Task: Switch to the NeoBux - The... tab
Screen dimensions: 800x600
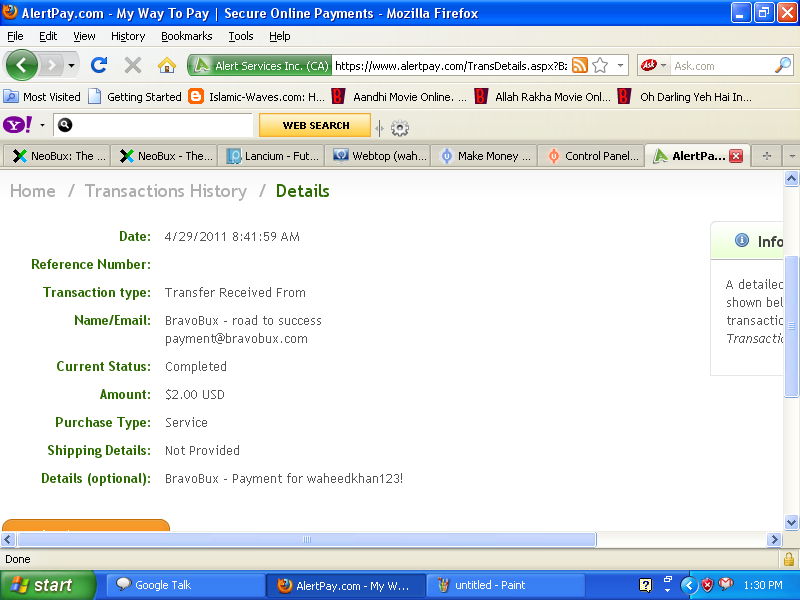Action: coord(165,156)
